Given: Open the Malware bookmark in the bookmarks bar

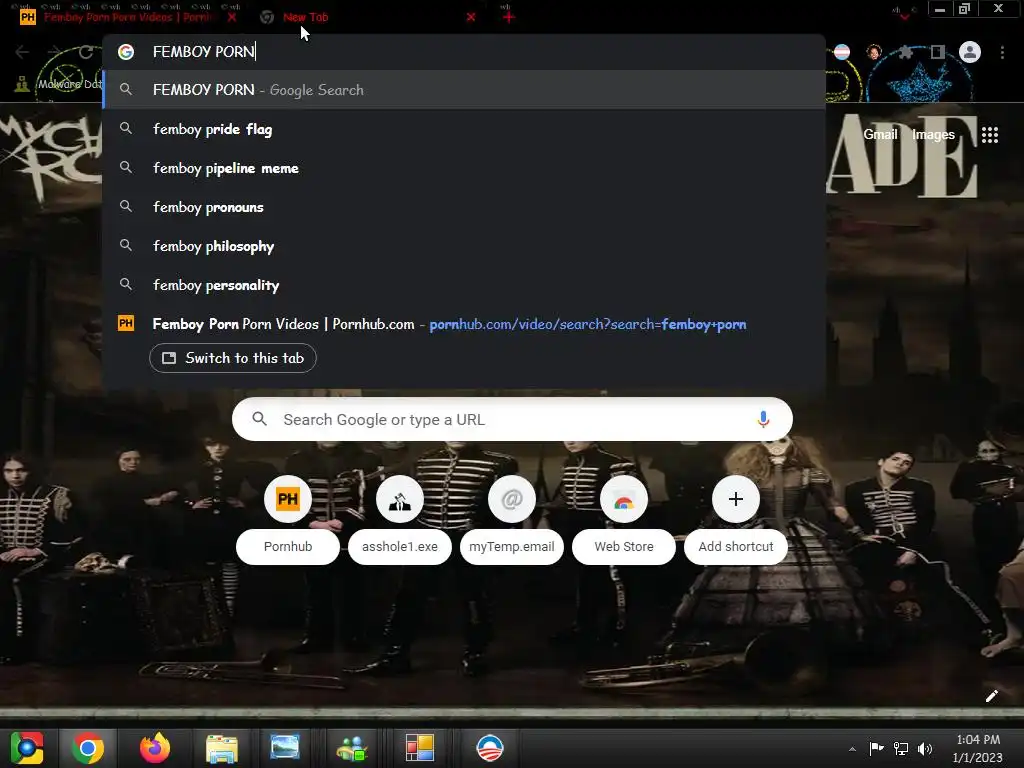Looking at the screenshot, I should (x=57, y=84).
